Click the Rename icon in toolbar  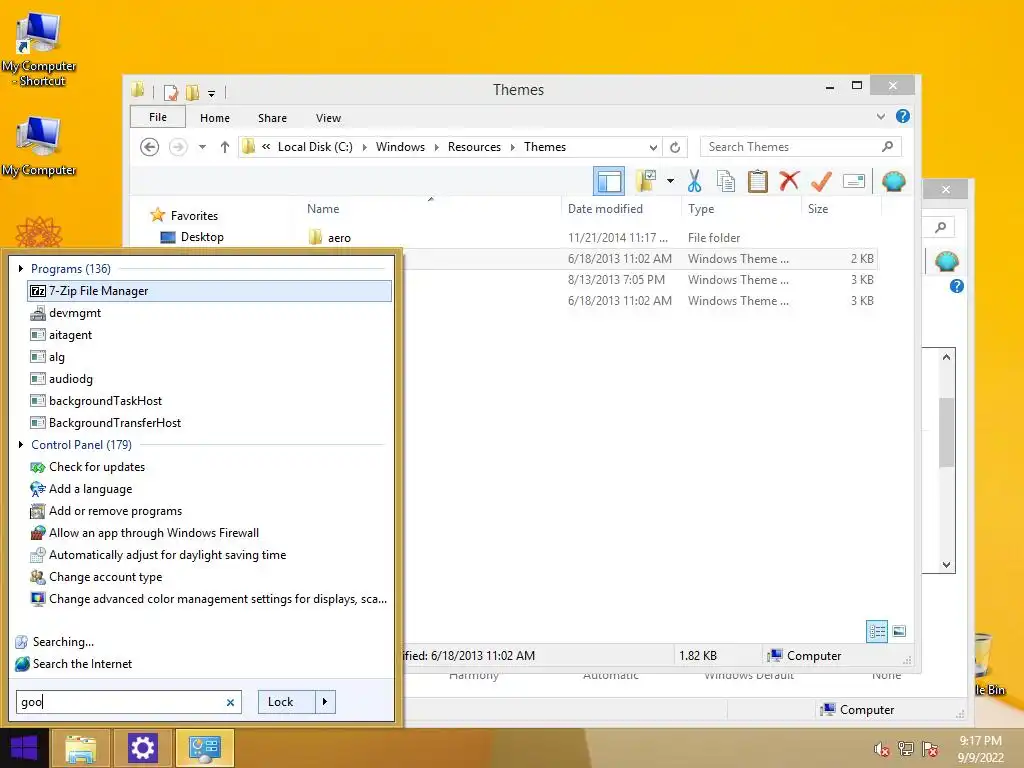pyautogui.click(x=854, y=181)
